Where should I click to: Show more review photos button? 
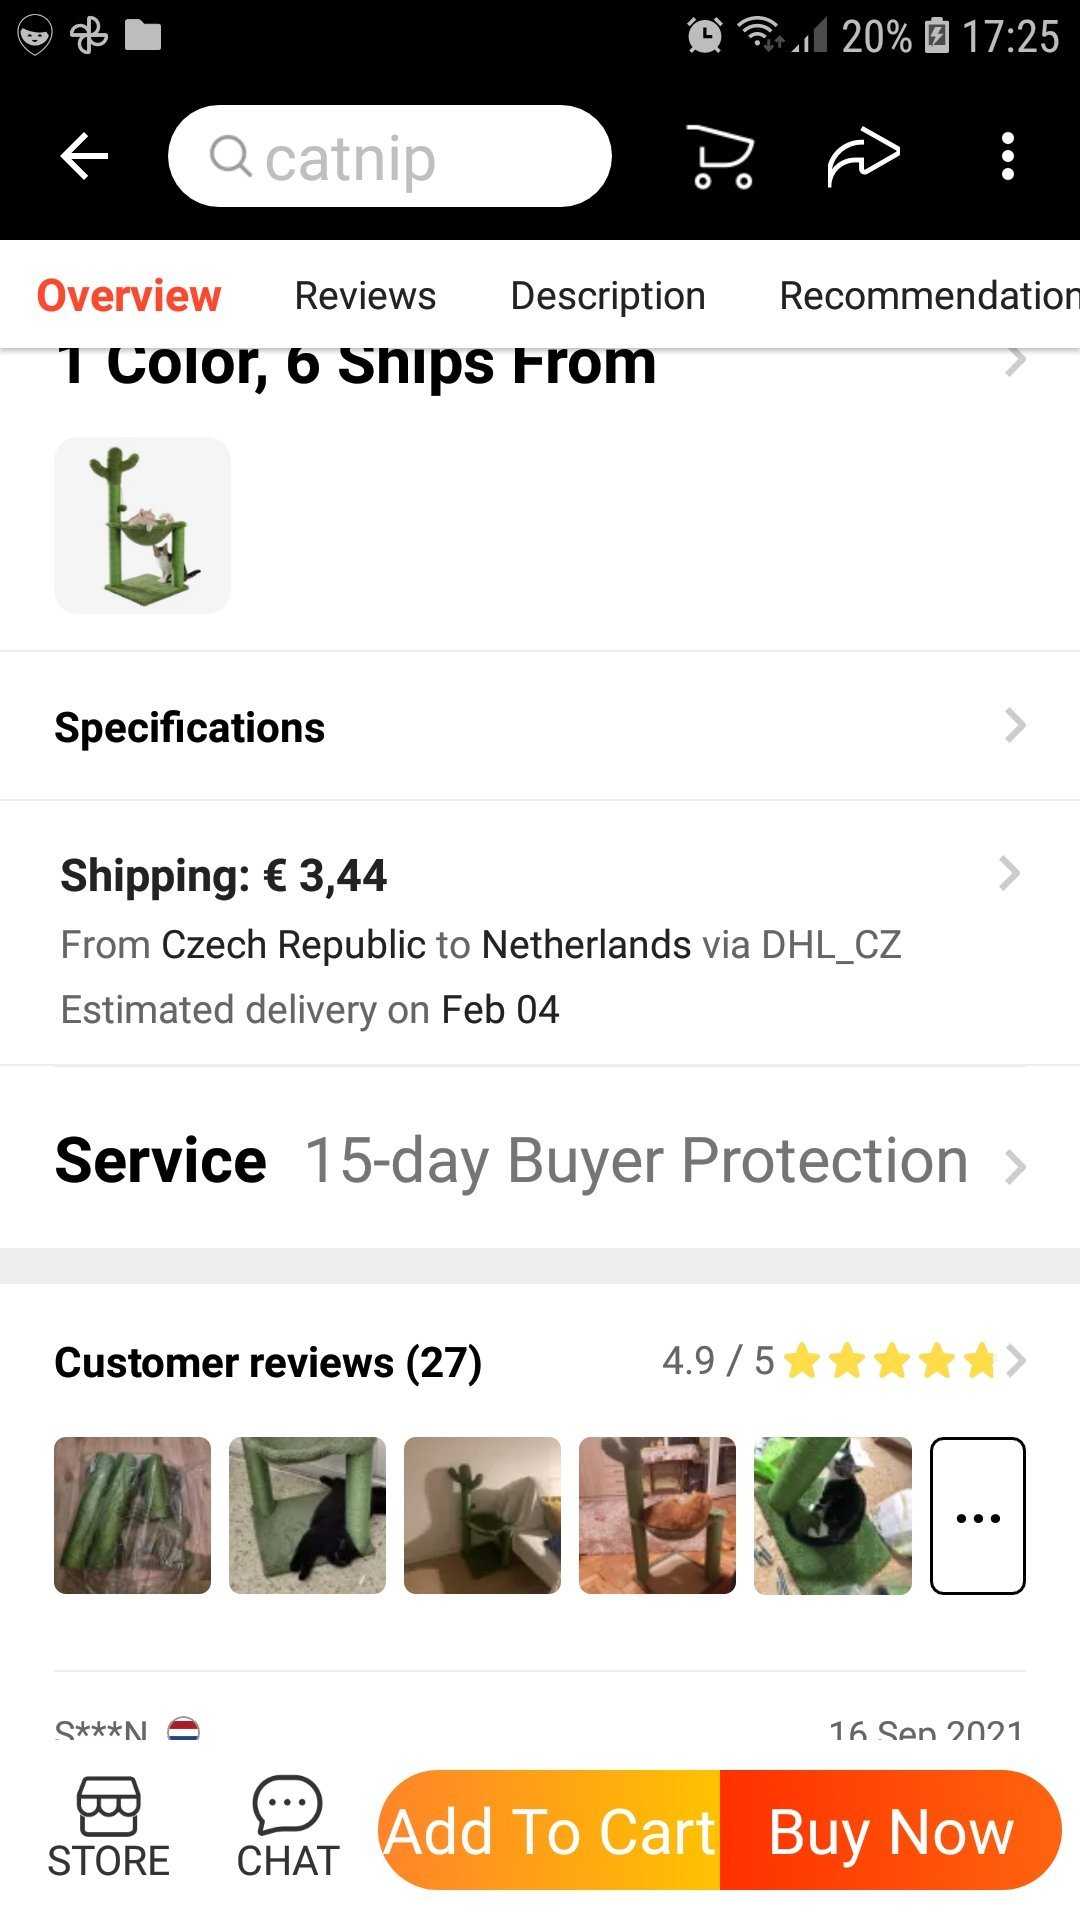pyautogui.click(x=977, y=1515)
